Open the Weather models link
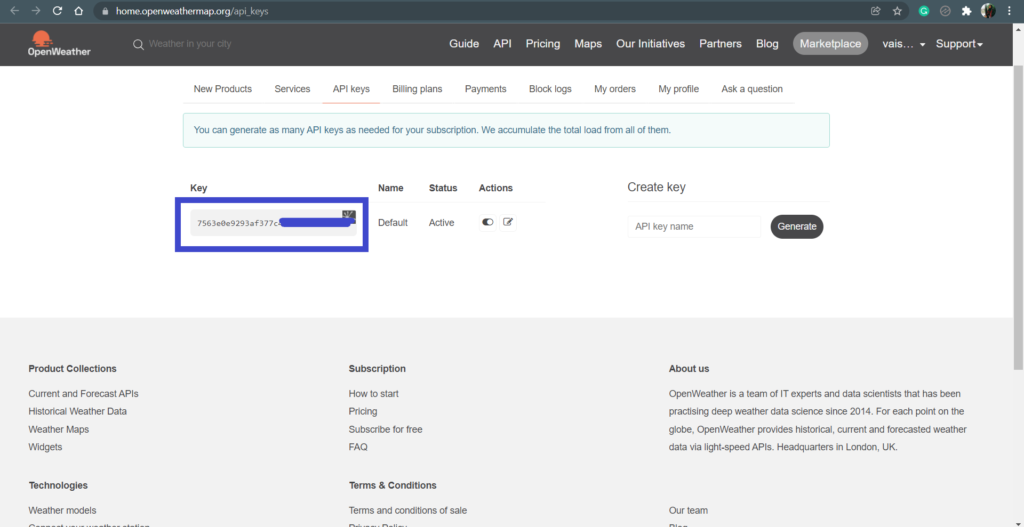The height and width of the screenshot is (527, 1024). (x=62, y=510)
